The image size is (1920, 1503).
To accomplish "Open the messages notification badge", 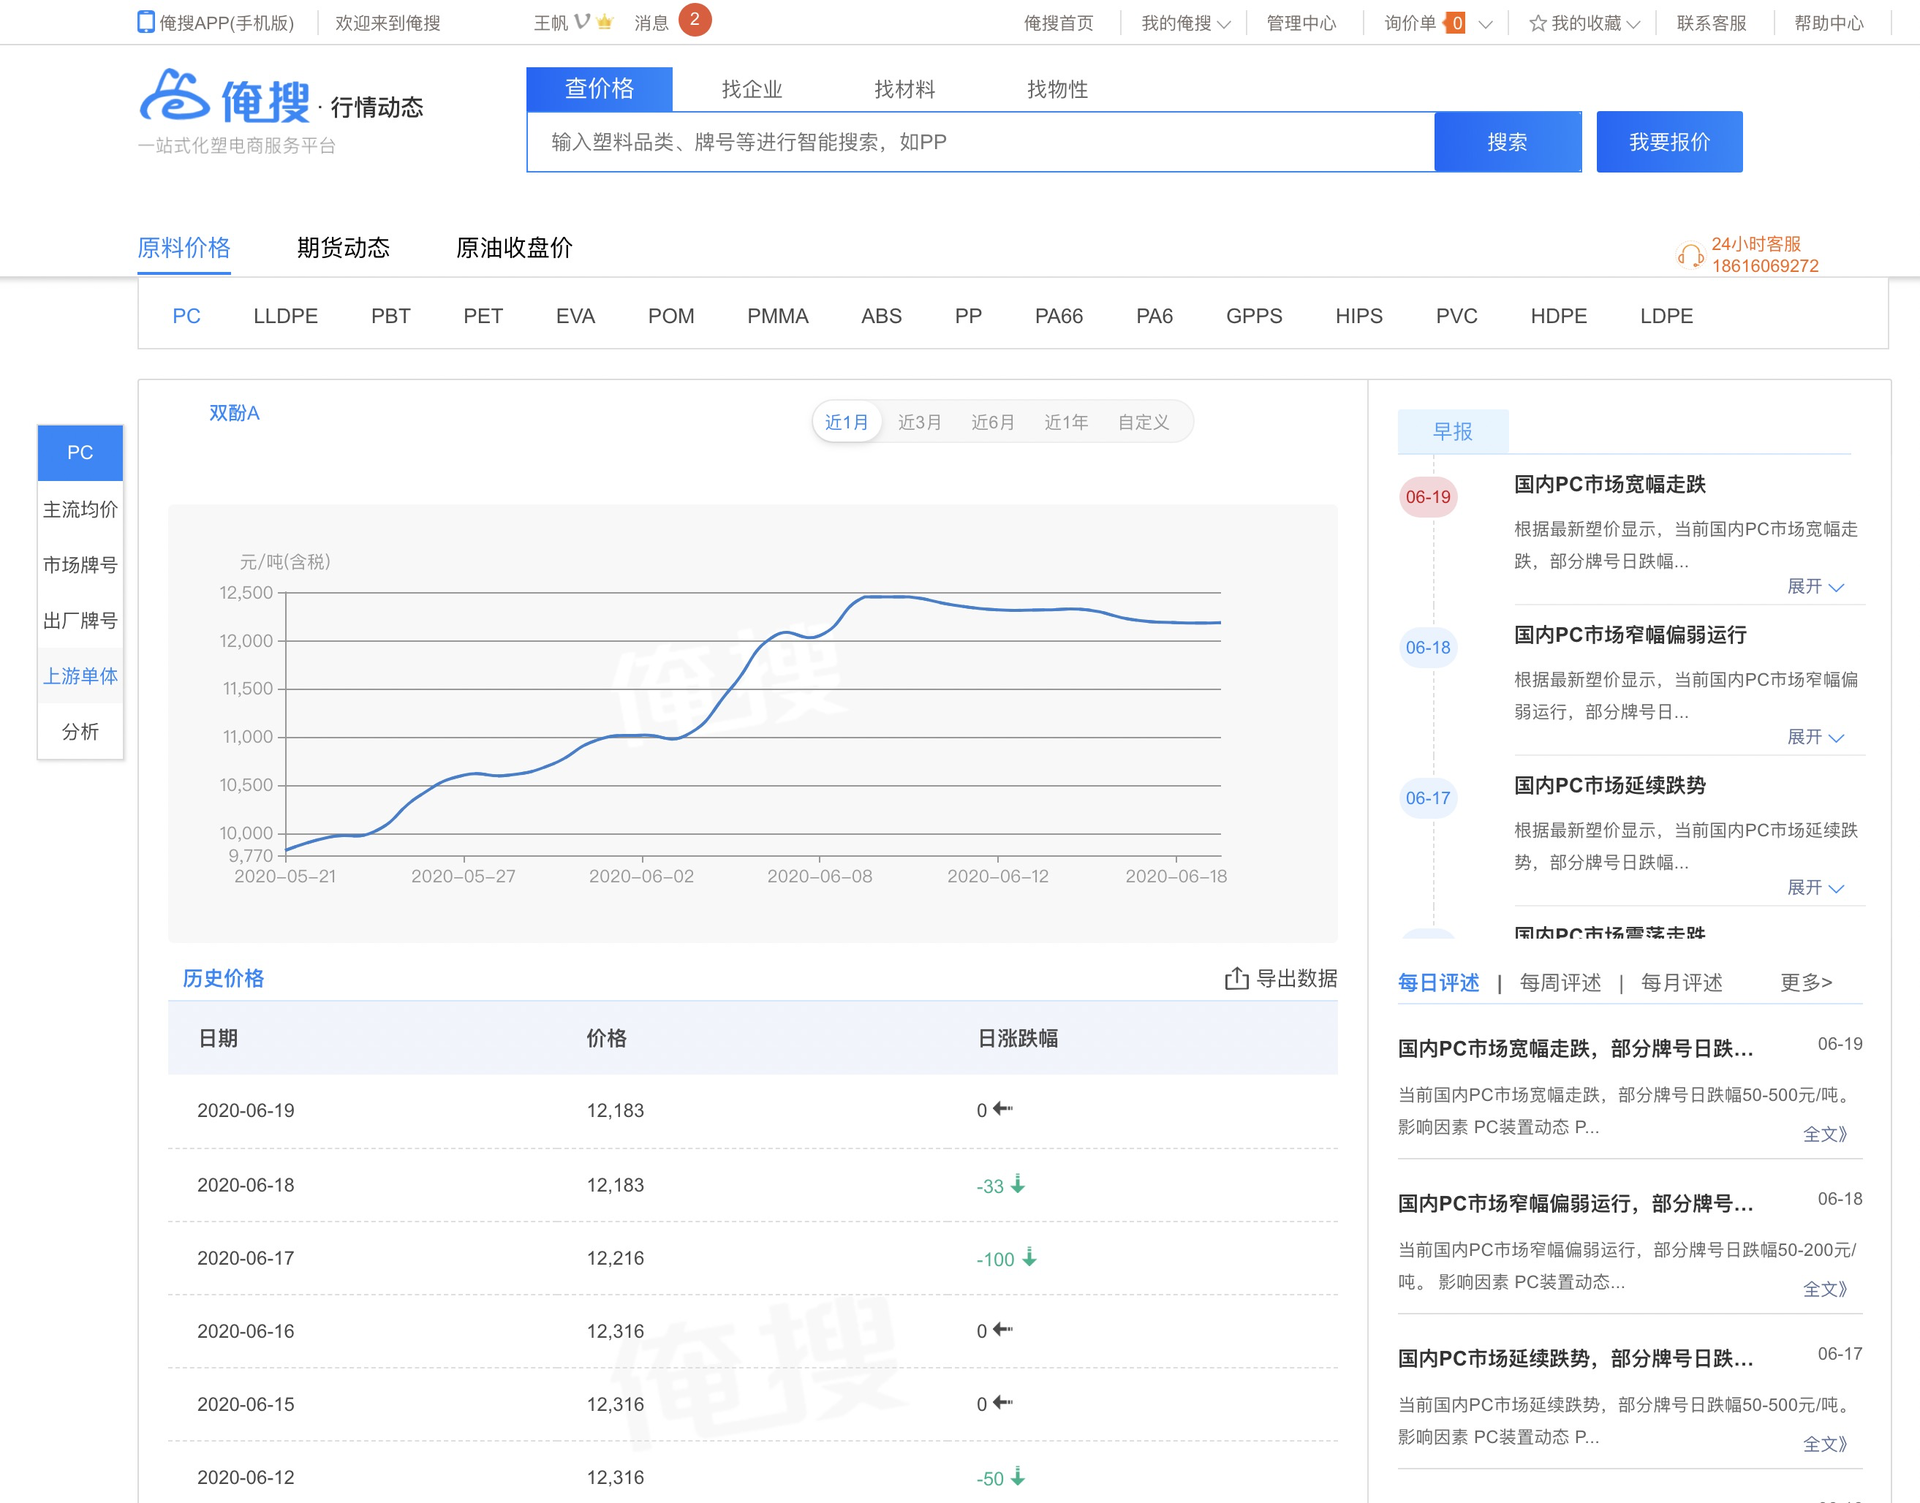I will pos(694,20).
